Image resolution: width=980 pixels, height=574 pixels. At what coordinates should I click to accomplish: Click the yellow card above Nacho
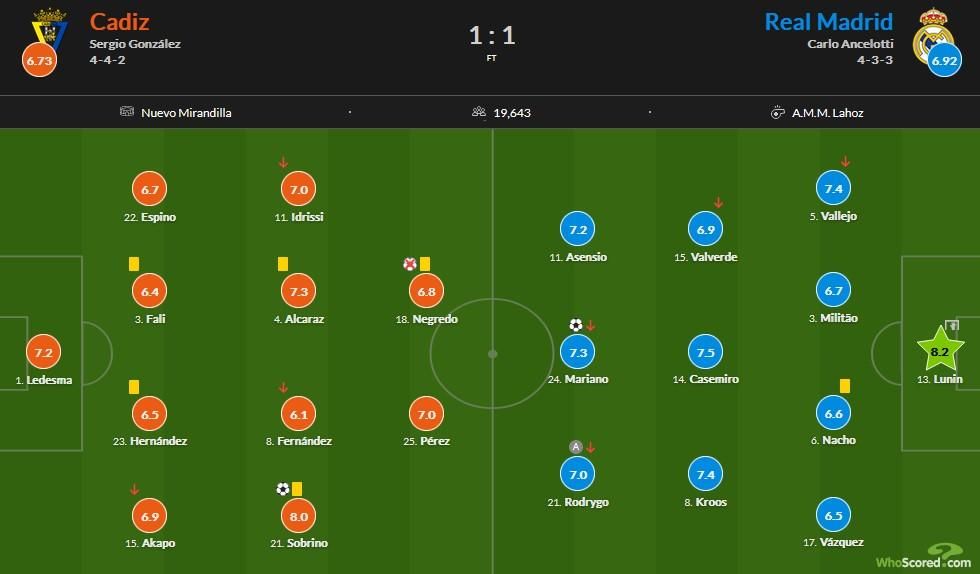845,385
